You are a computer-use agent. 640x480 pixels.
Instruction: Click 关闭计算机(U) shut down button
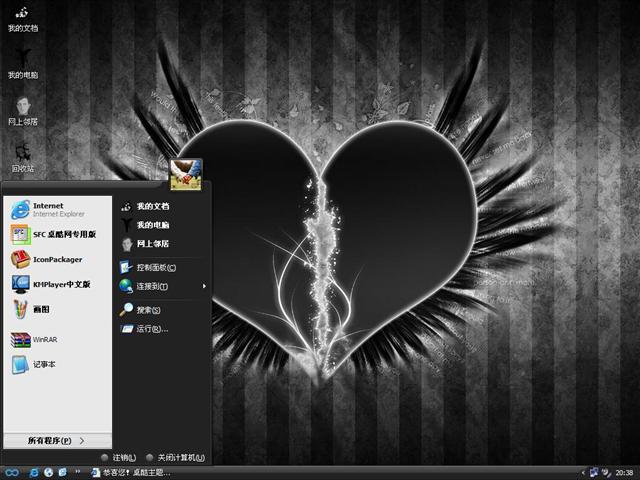(x=176, y=458)
